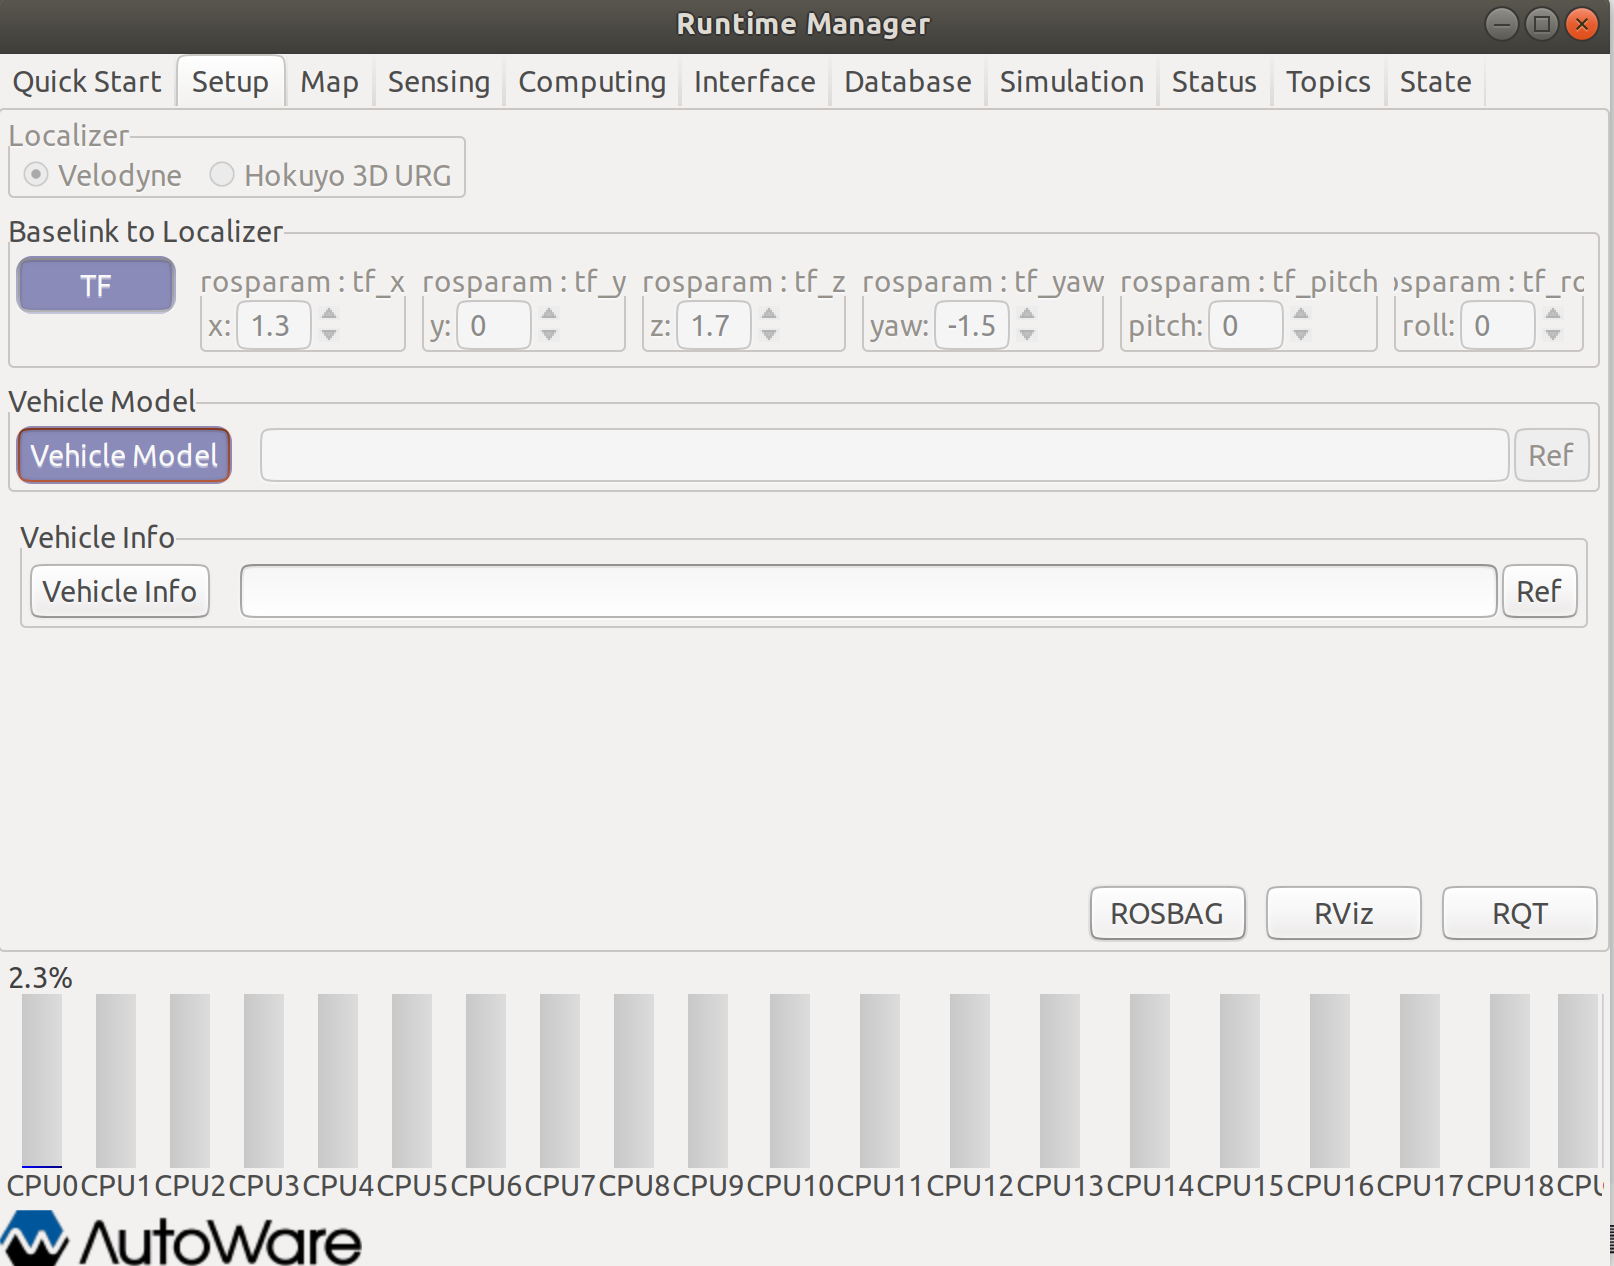Viewport: 1614px width, 1266px height.
Task: View the Topics tab
Action: (1328, 82)
